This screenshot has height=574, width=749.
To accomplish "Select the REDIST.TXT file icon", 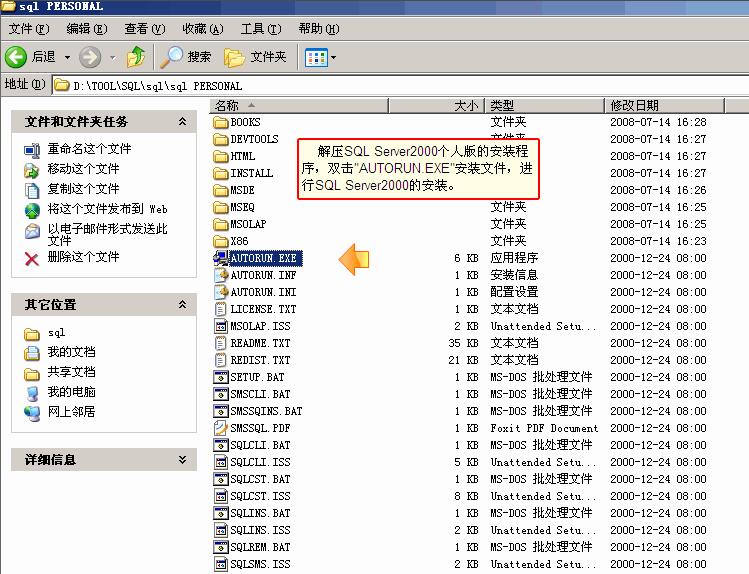I will tap(221, 361).
